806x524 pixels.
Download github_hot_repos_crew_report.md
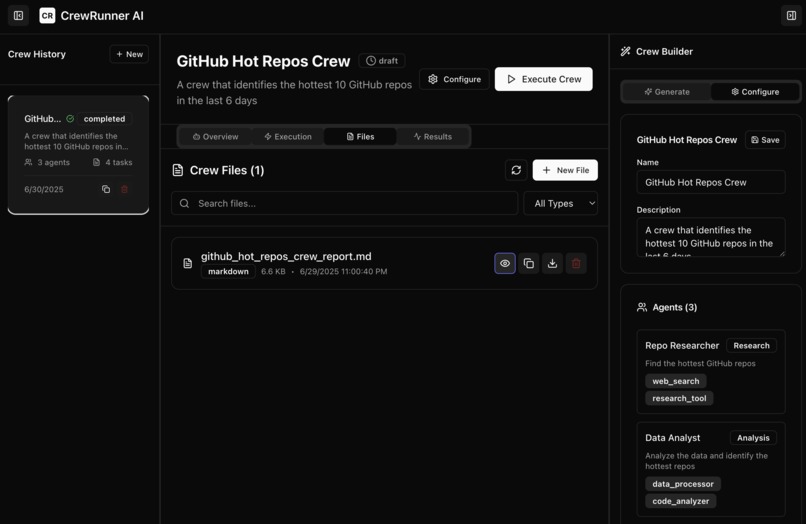click(552, 263)
